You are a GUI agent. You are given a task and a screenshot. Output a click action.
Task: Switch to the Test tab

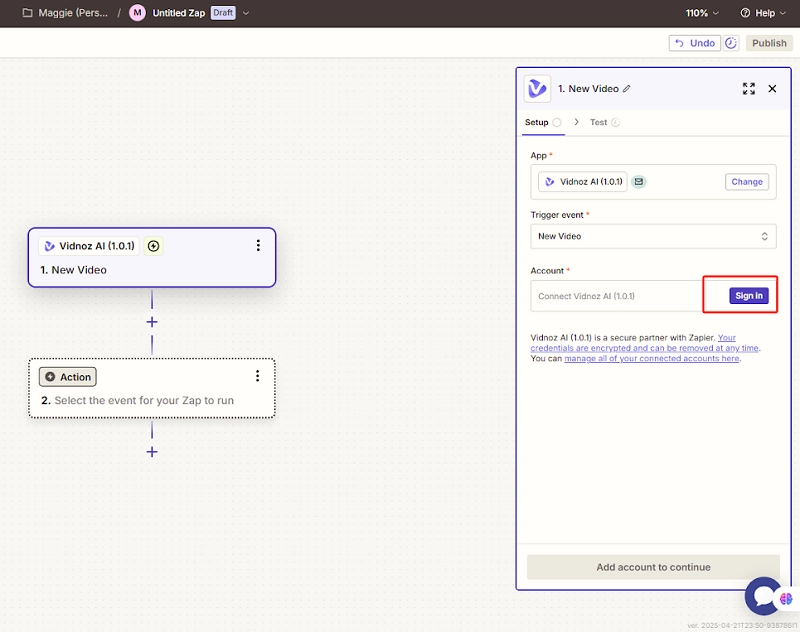(x=598, y=122)
